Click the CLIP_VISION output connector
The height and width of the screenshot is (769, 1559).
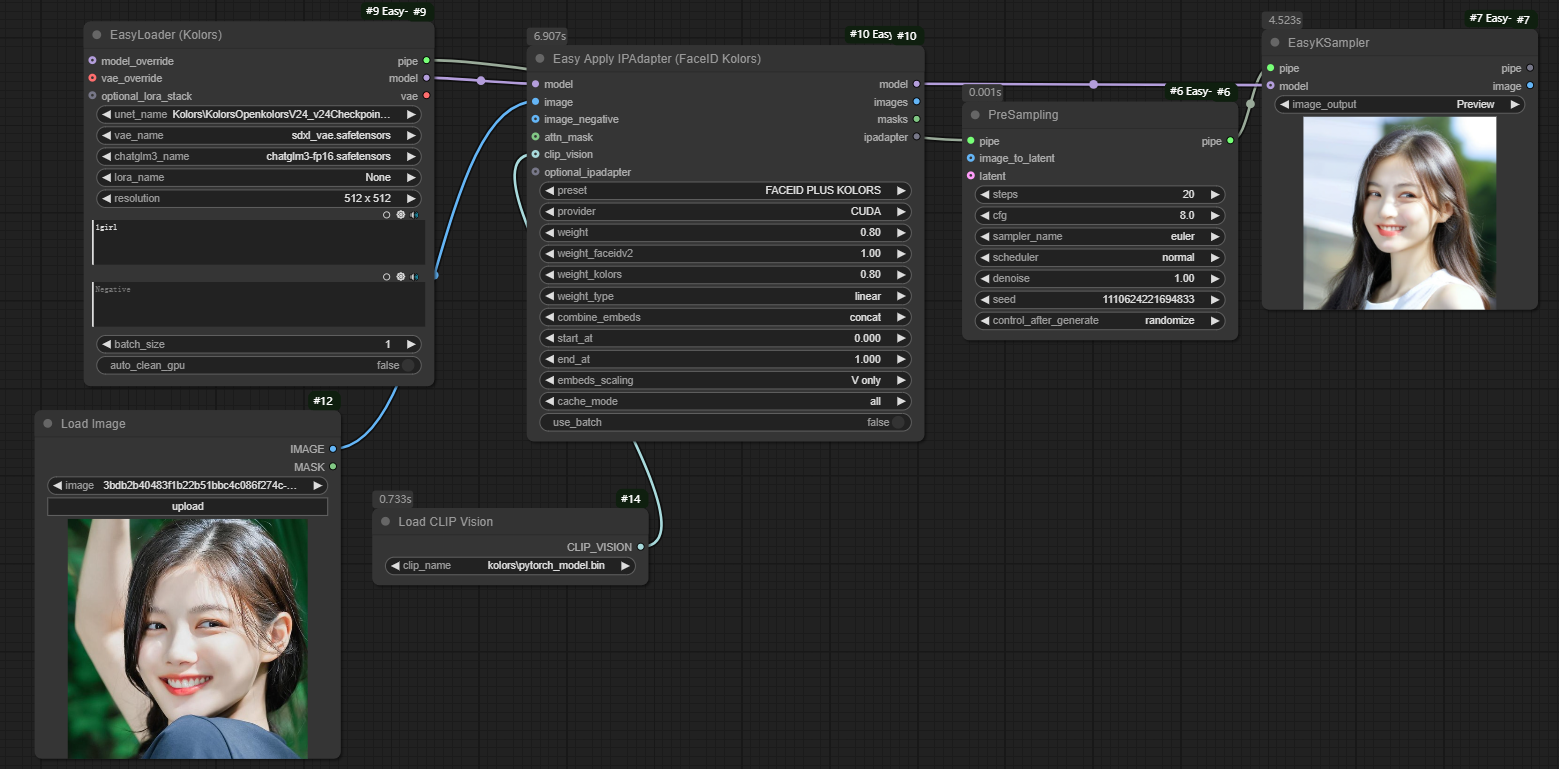(641, 547)
